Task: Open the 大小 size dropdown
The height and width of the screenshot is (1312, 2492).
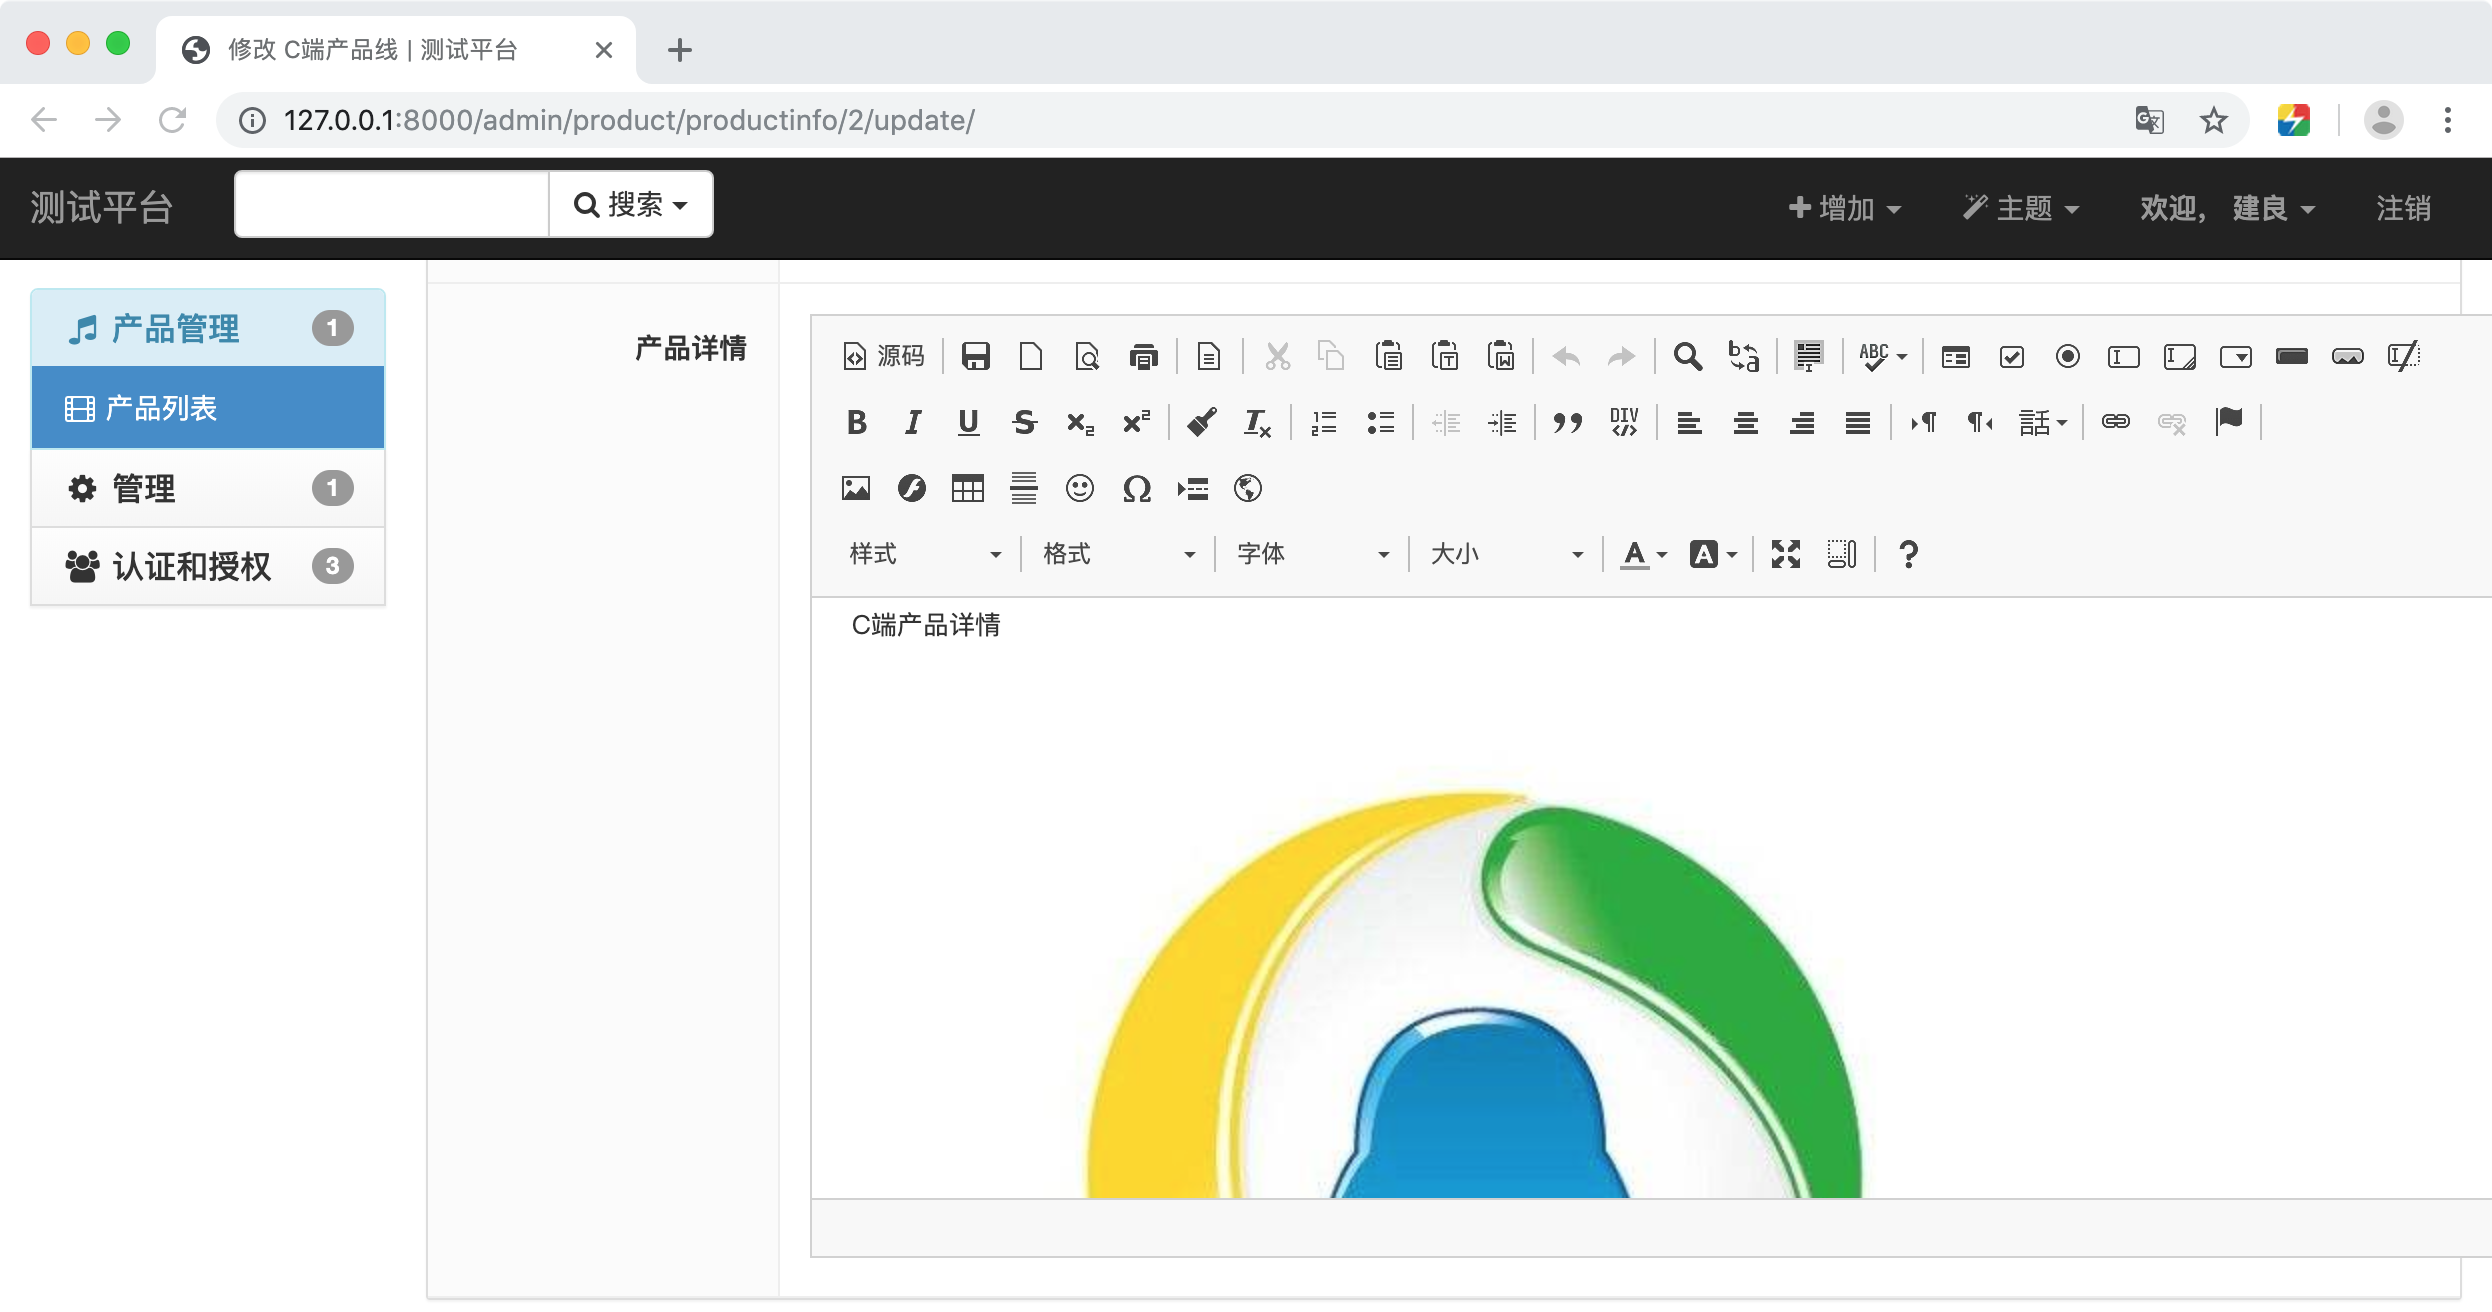Action: coord(1506,554)
